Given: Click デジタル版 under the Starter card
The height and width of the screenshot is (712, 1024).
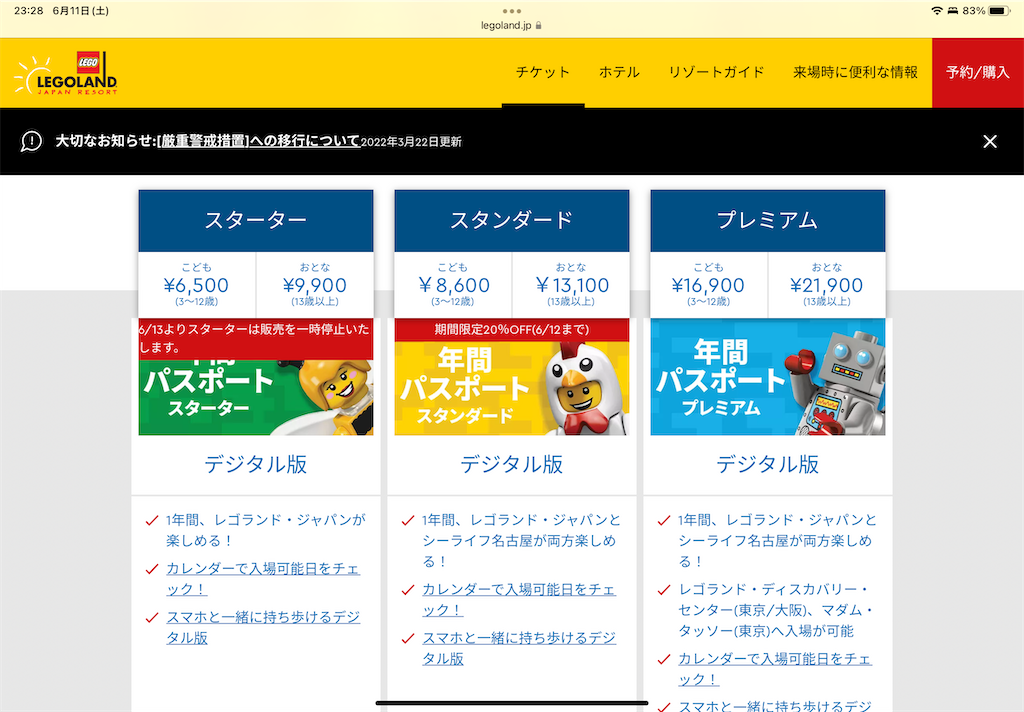Looking at the screenshot, I should tap(255, 464).
